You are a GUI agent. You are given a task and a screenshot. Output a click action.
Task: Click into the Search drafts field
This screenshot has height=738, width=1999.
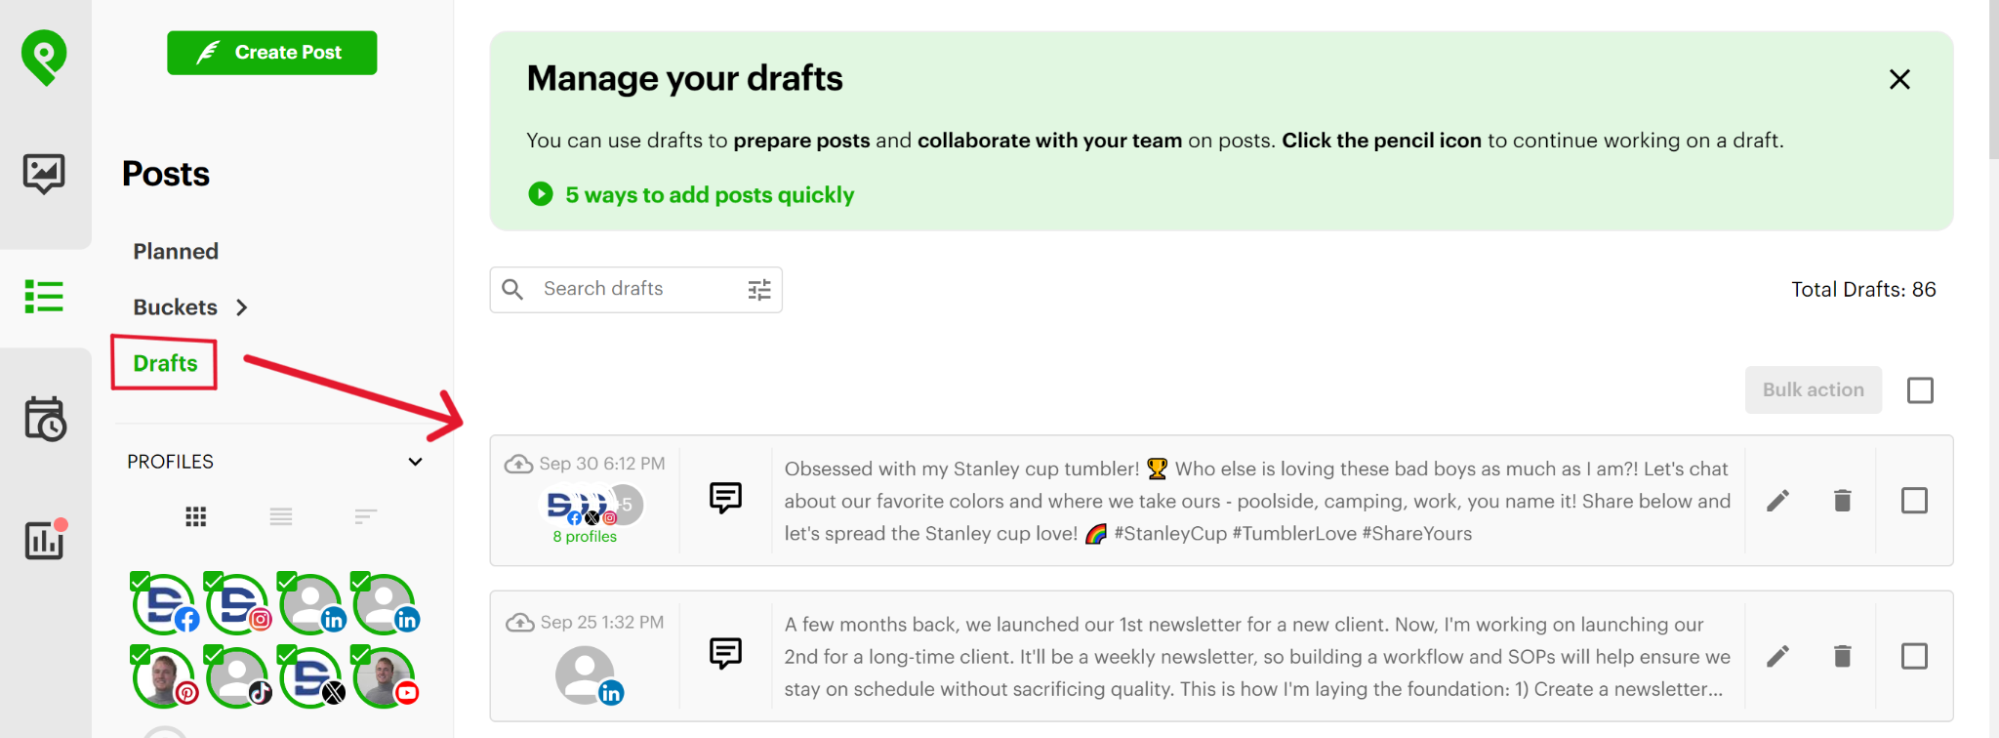click(635, 290)
